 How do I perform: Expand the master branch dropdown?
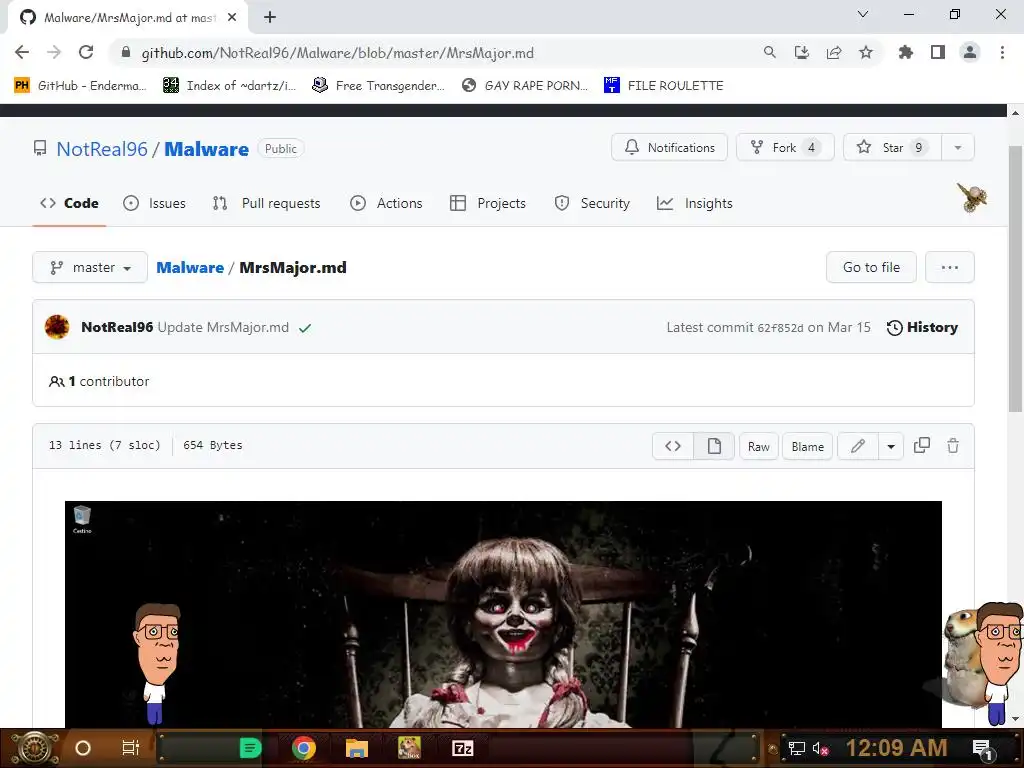coord(90,267)
